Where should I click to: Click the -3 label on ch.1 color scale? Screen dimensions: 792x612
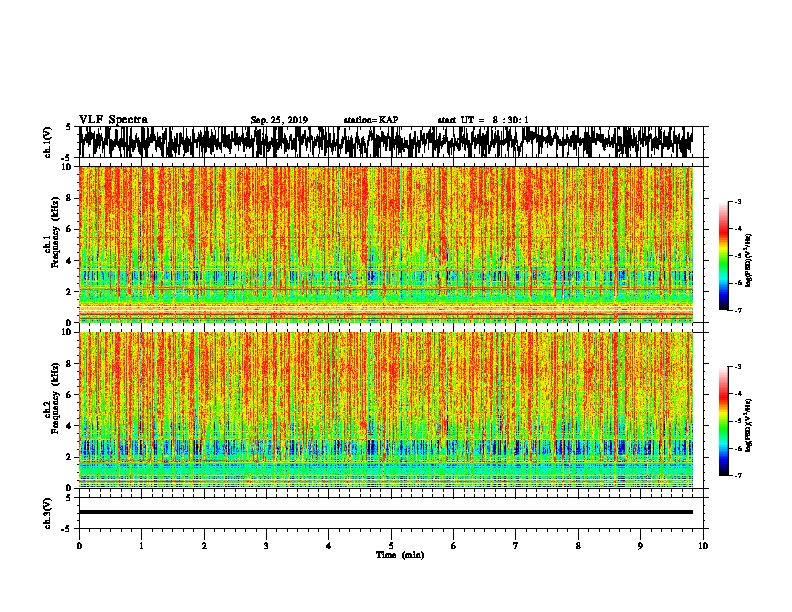coord(737,201)
